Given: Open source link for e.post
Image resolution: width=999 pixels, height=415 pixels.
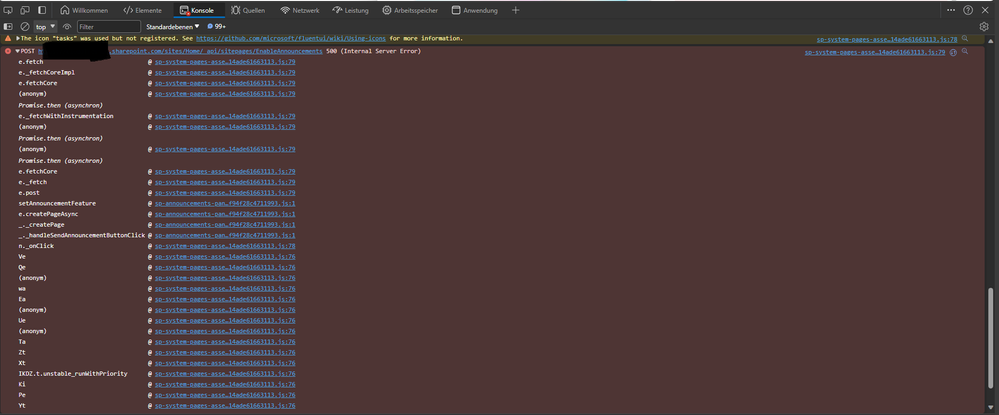Looking at the screenshot, I should coord(225,193).
